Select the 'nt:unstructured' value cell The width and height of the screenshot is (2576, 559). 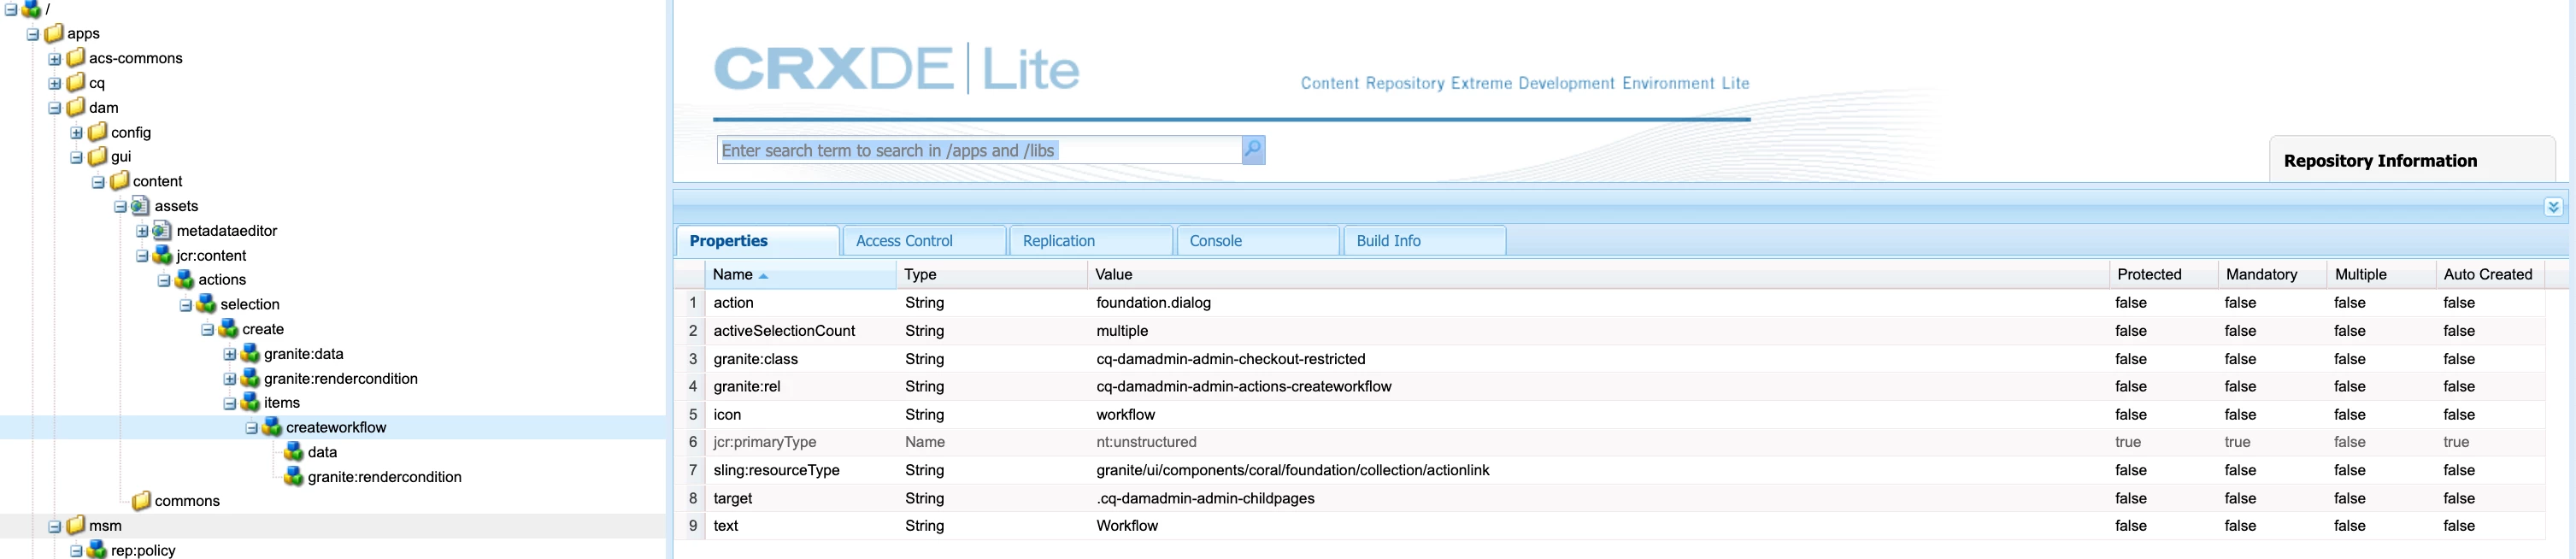click(1597, 442)
